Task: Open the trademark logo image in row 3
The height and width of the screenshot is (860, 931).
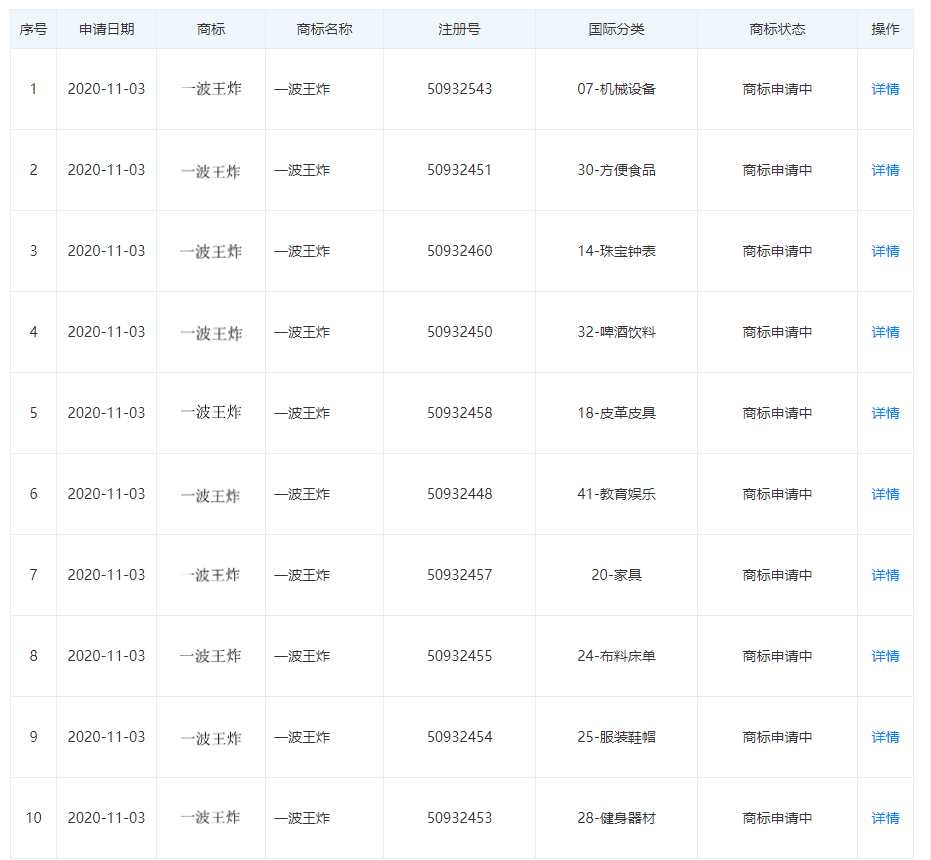Action: [211, 251]
